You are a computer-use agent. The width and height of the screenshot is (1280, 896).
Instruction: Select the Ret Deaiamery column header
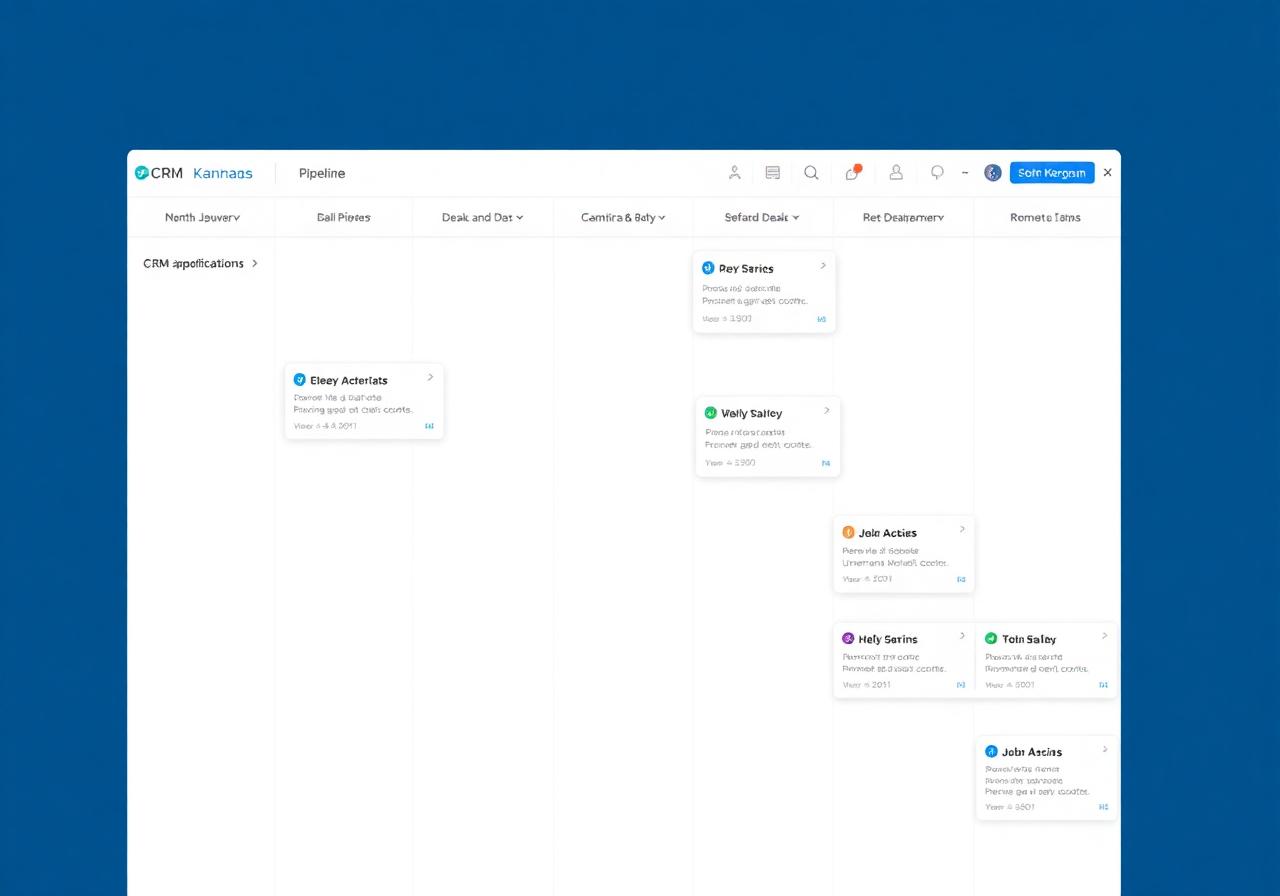point(903,217)
